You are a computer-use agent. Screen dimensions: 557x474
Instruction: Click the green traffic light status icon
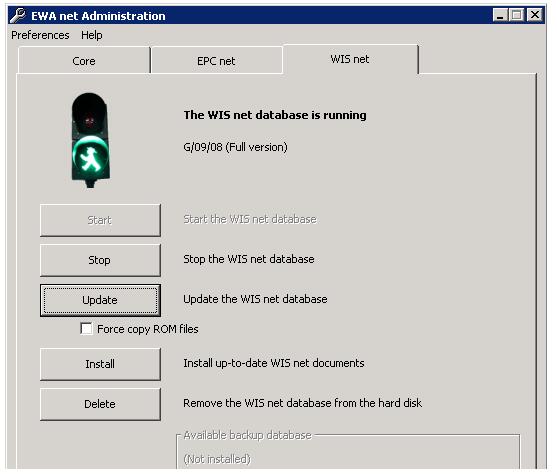pos(91,140)
